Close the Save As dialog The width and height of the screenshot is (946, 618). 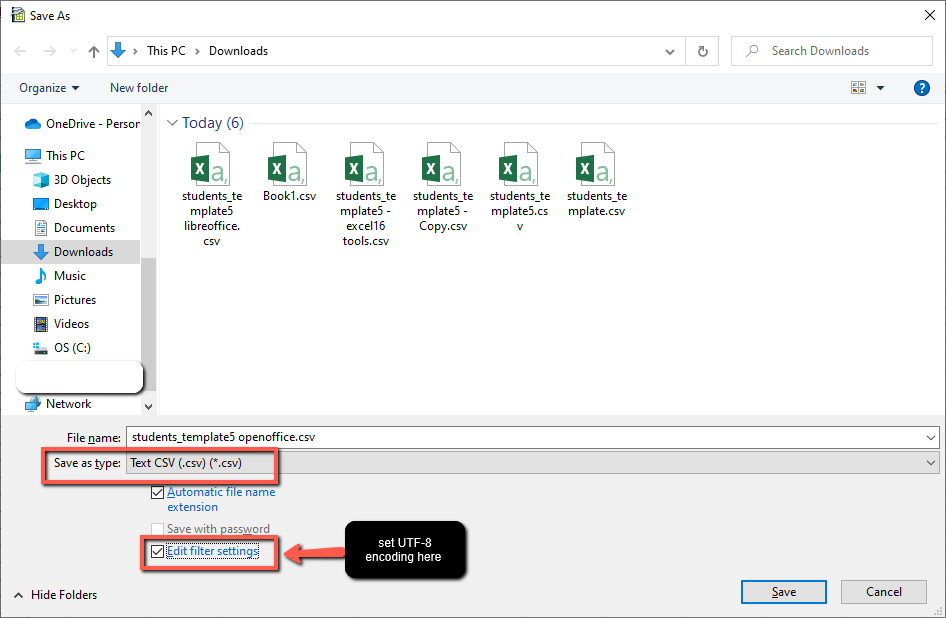[x=930, y=15]
